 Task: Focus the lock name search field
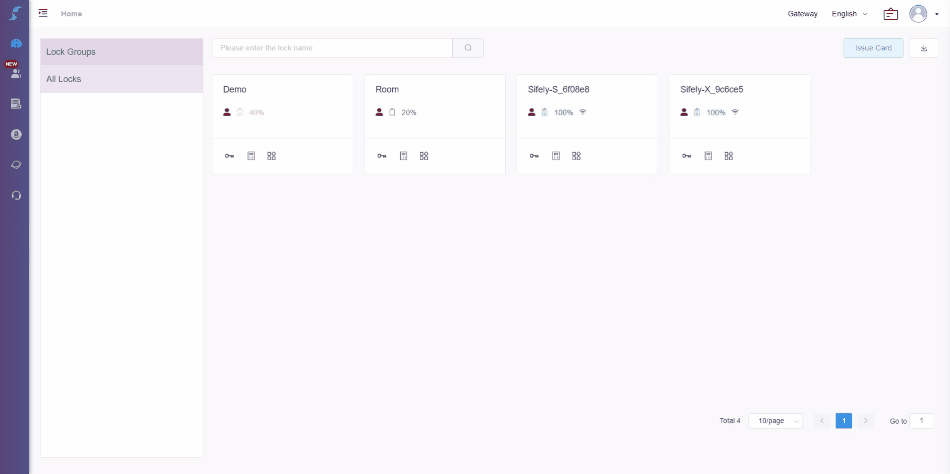point(332,48)
